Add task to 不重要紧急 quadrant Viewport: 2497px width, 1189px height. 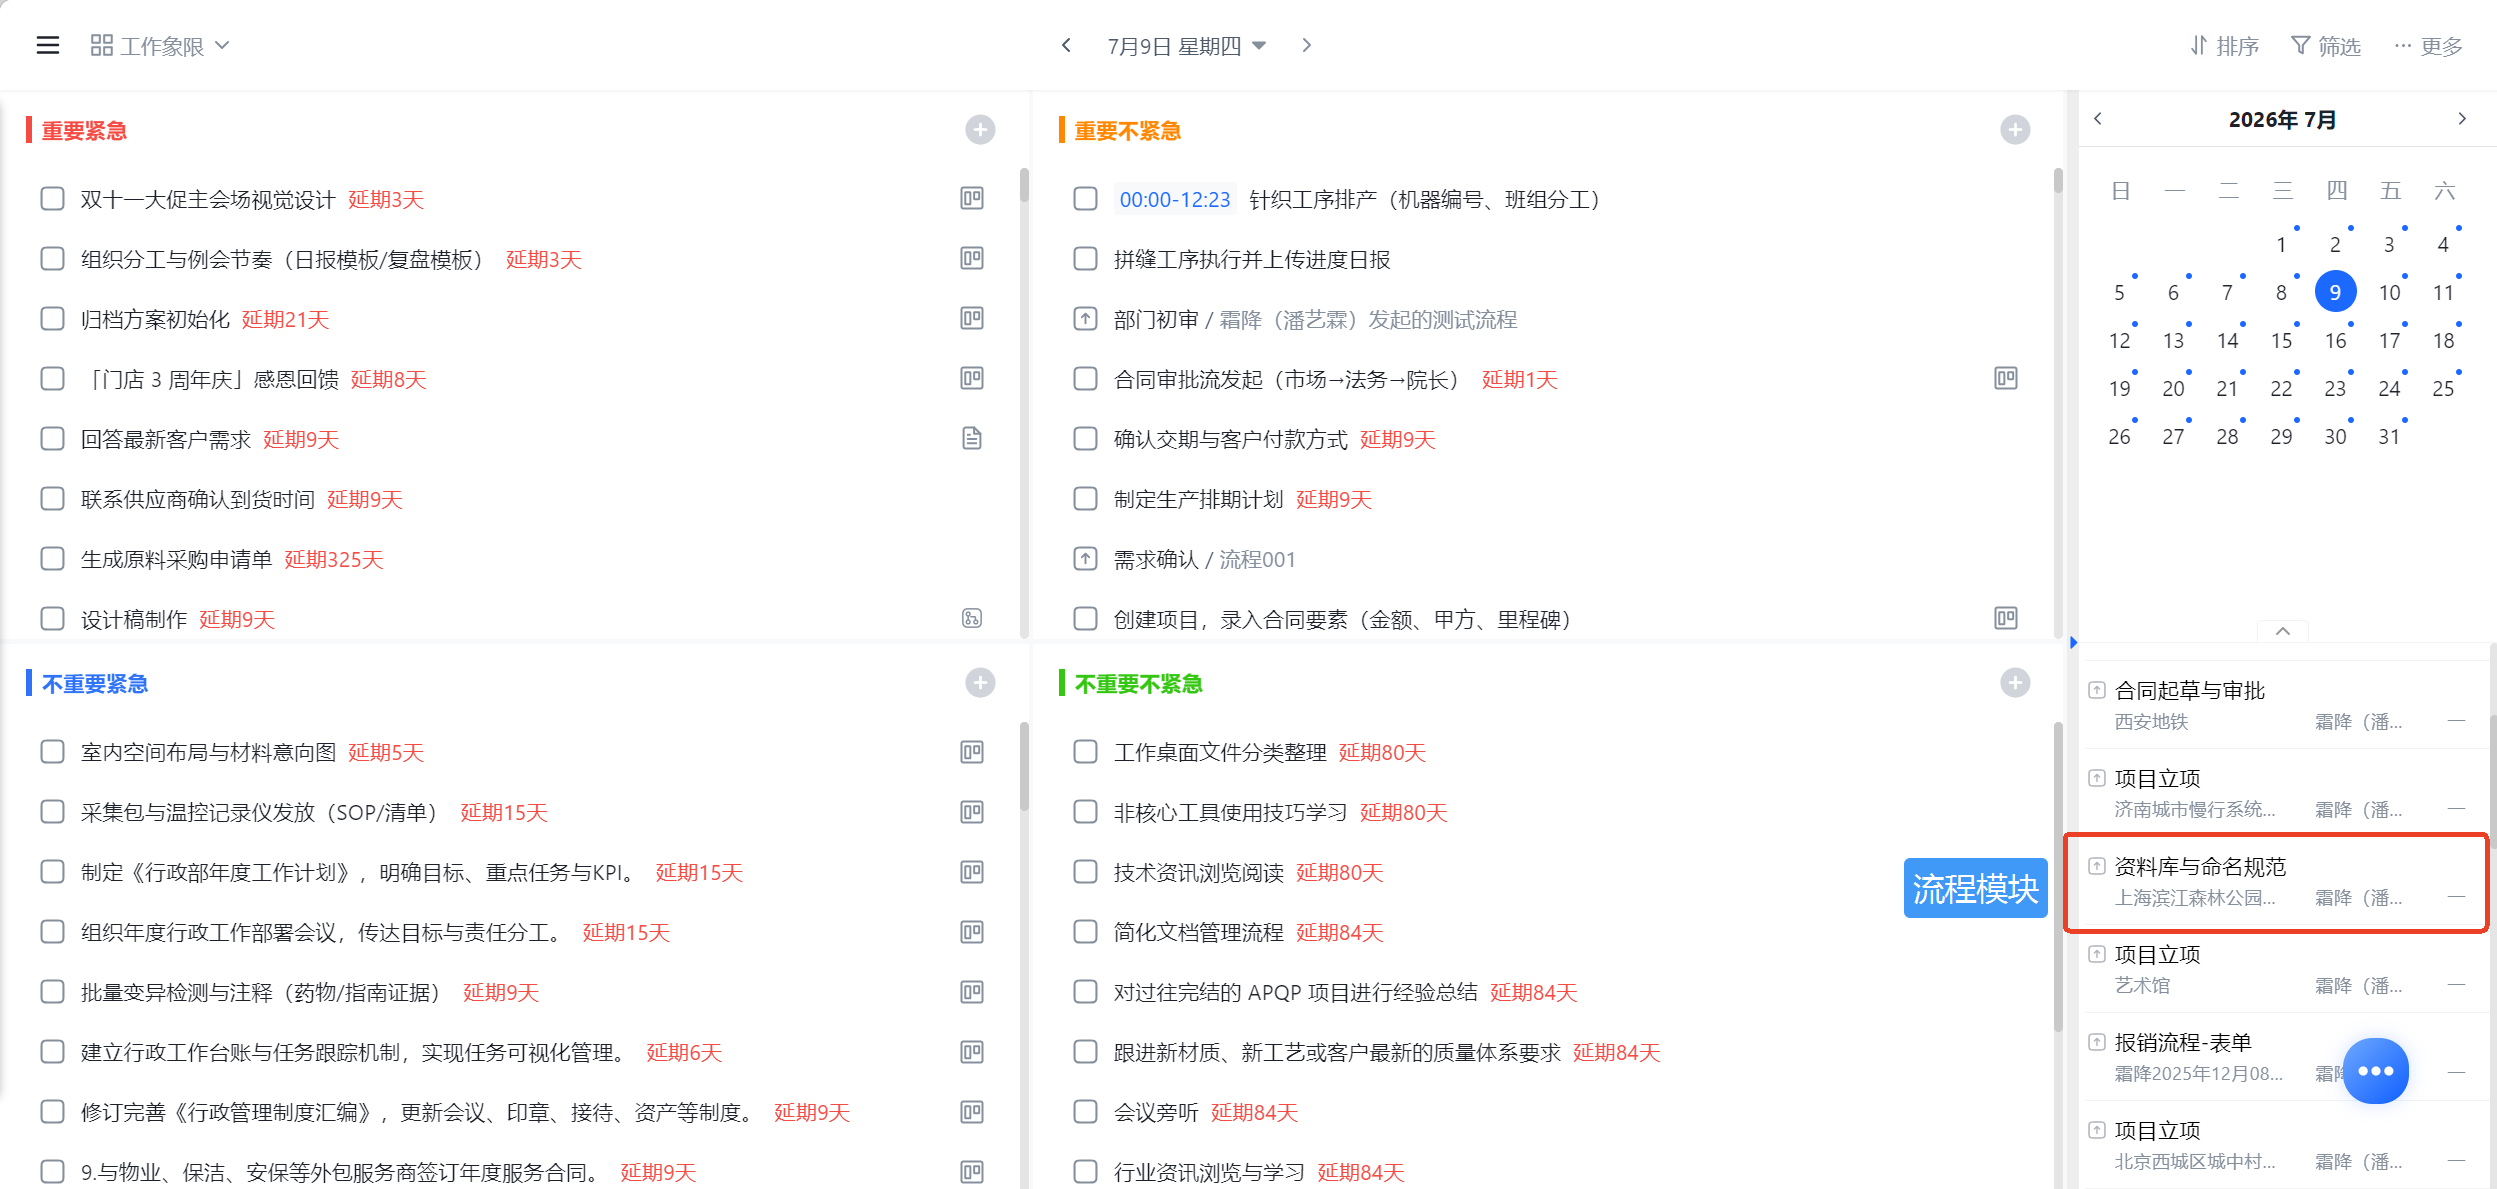[980, 683]
